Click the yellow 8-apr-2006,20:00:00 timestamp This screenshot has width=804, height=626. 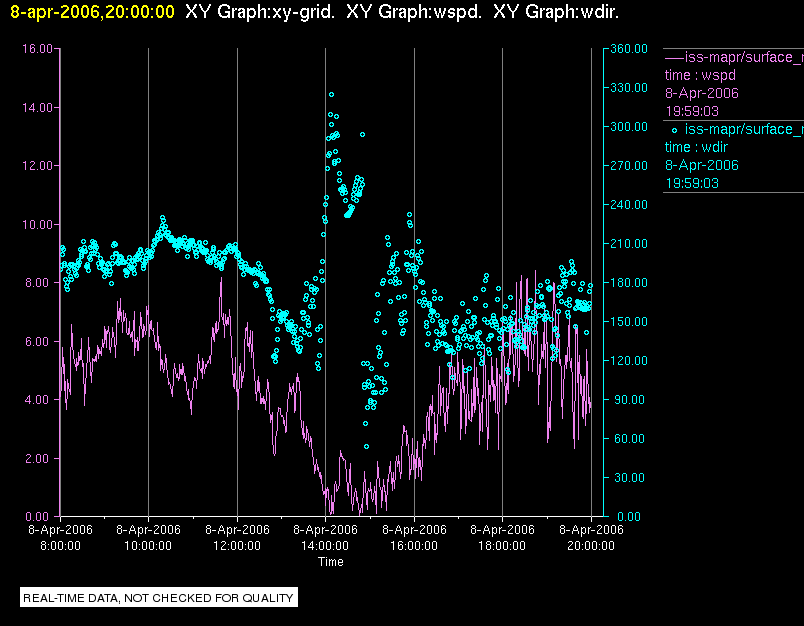coord(92,12)
